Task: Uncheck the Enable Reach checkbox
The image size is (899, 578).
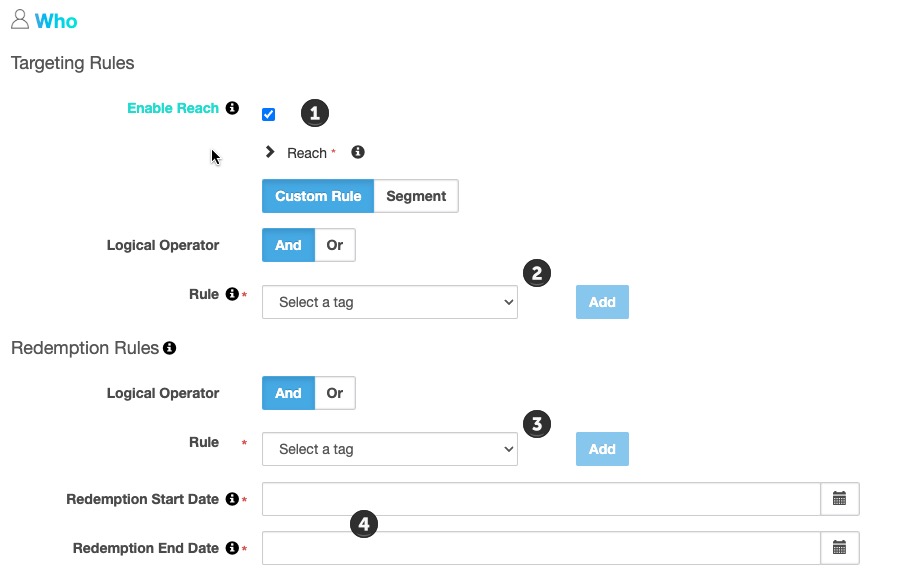Action: pyautogui.click(x=268, y=114)
